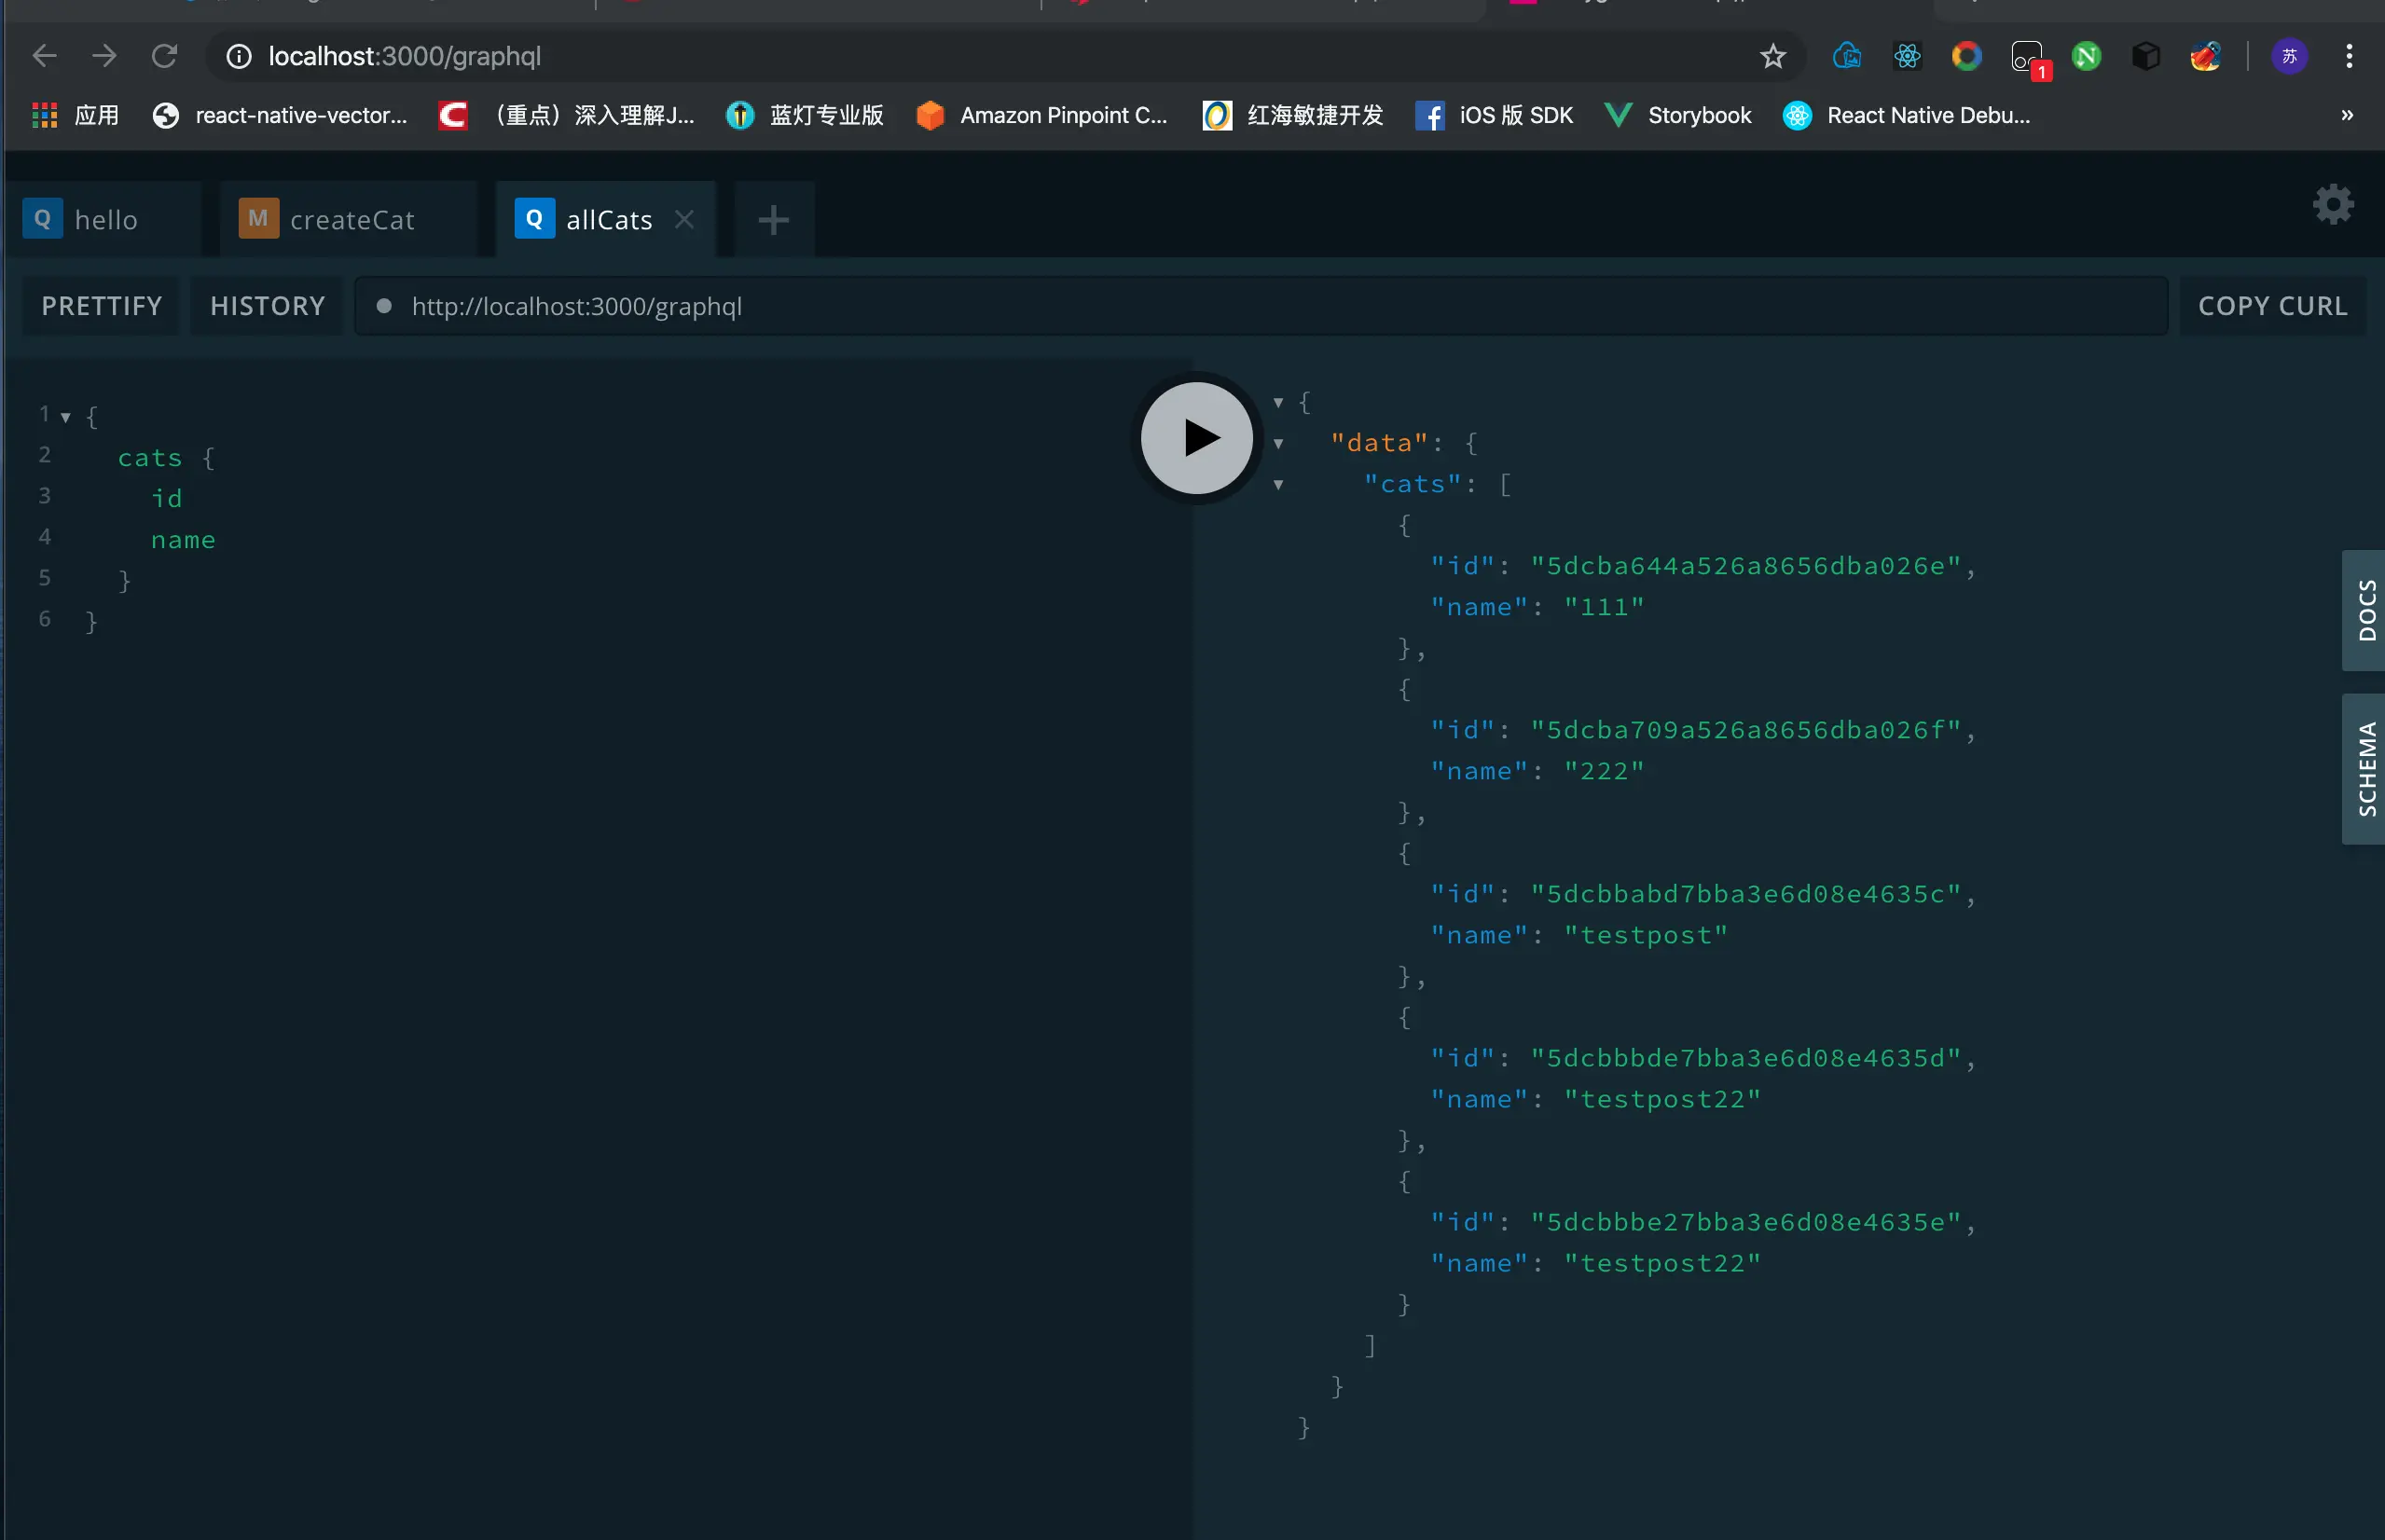Open the HISTORY panel
The height and width of the screenshot is (1540, 2385).
coord(268,306)
